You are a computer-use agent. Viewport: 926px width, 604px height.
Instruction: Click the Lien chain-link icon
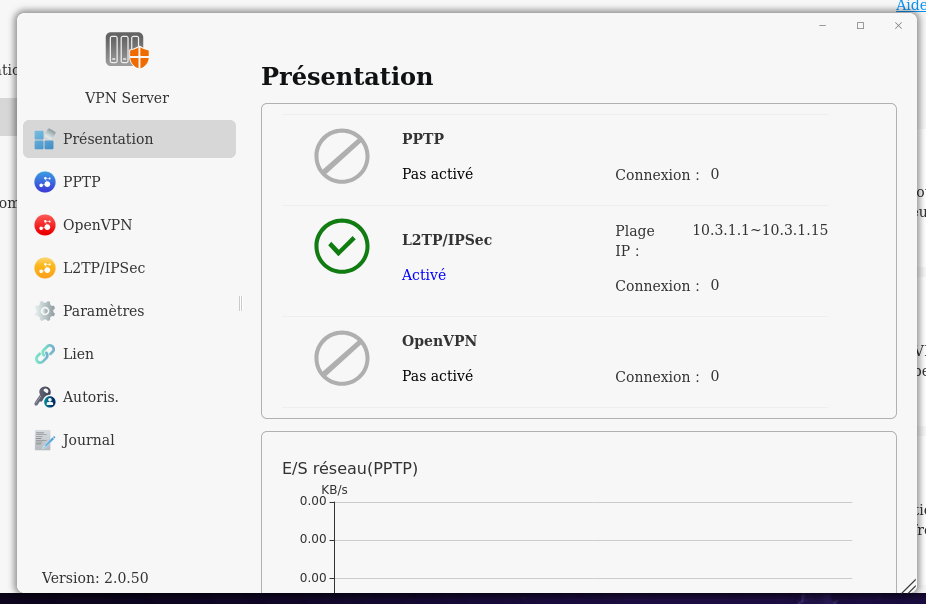click(x=45, y=354)
